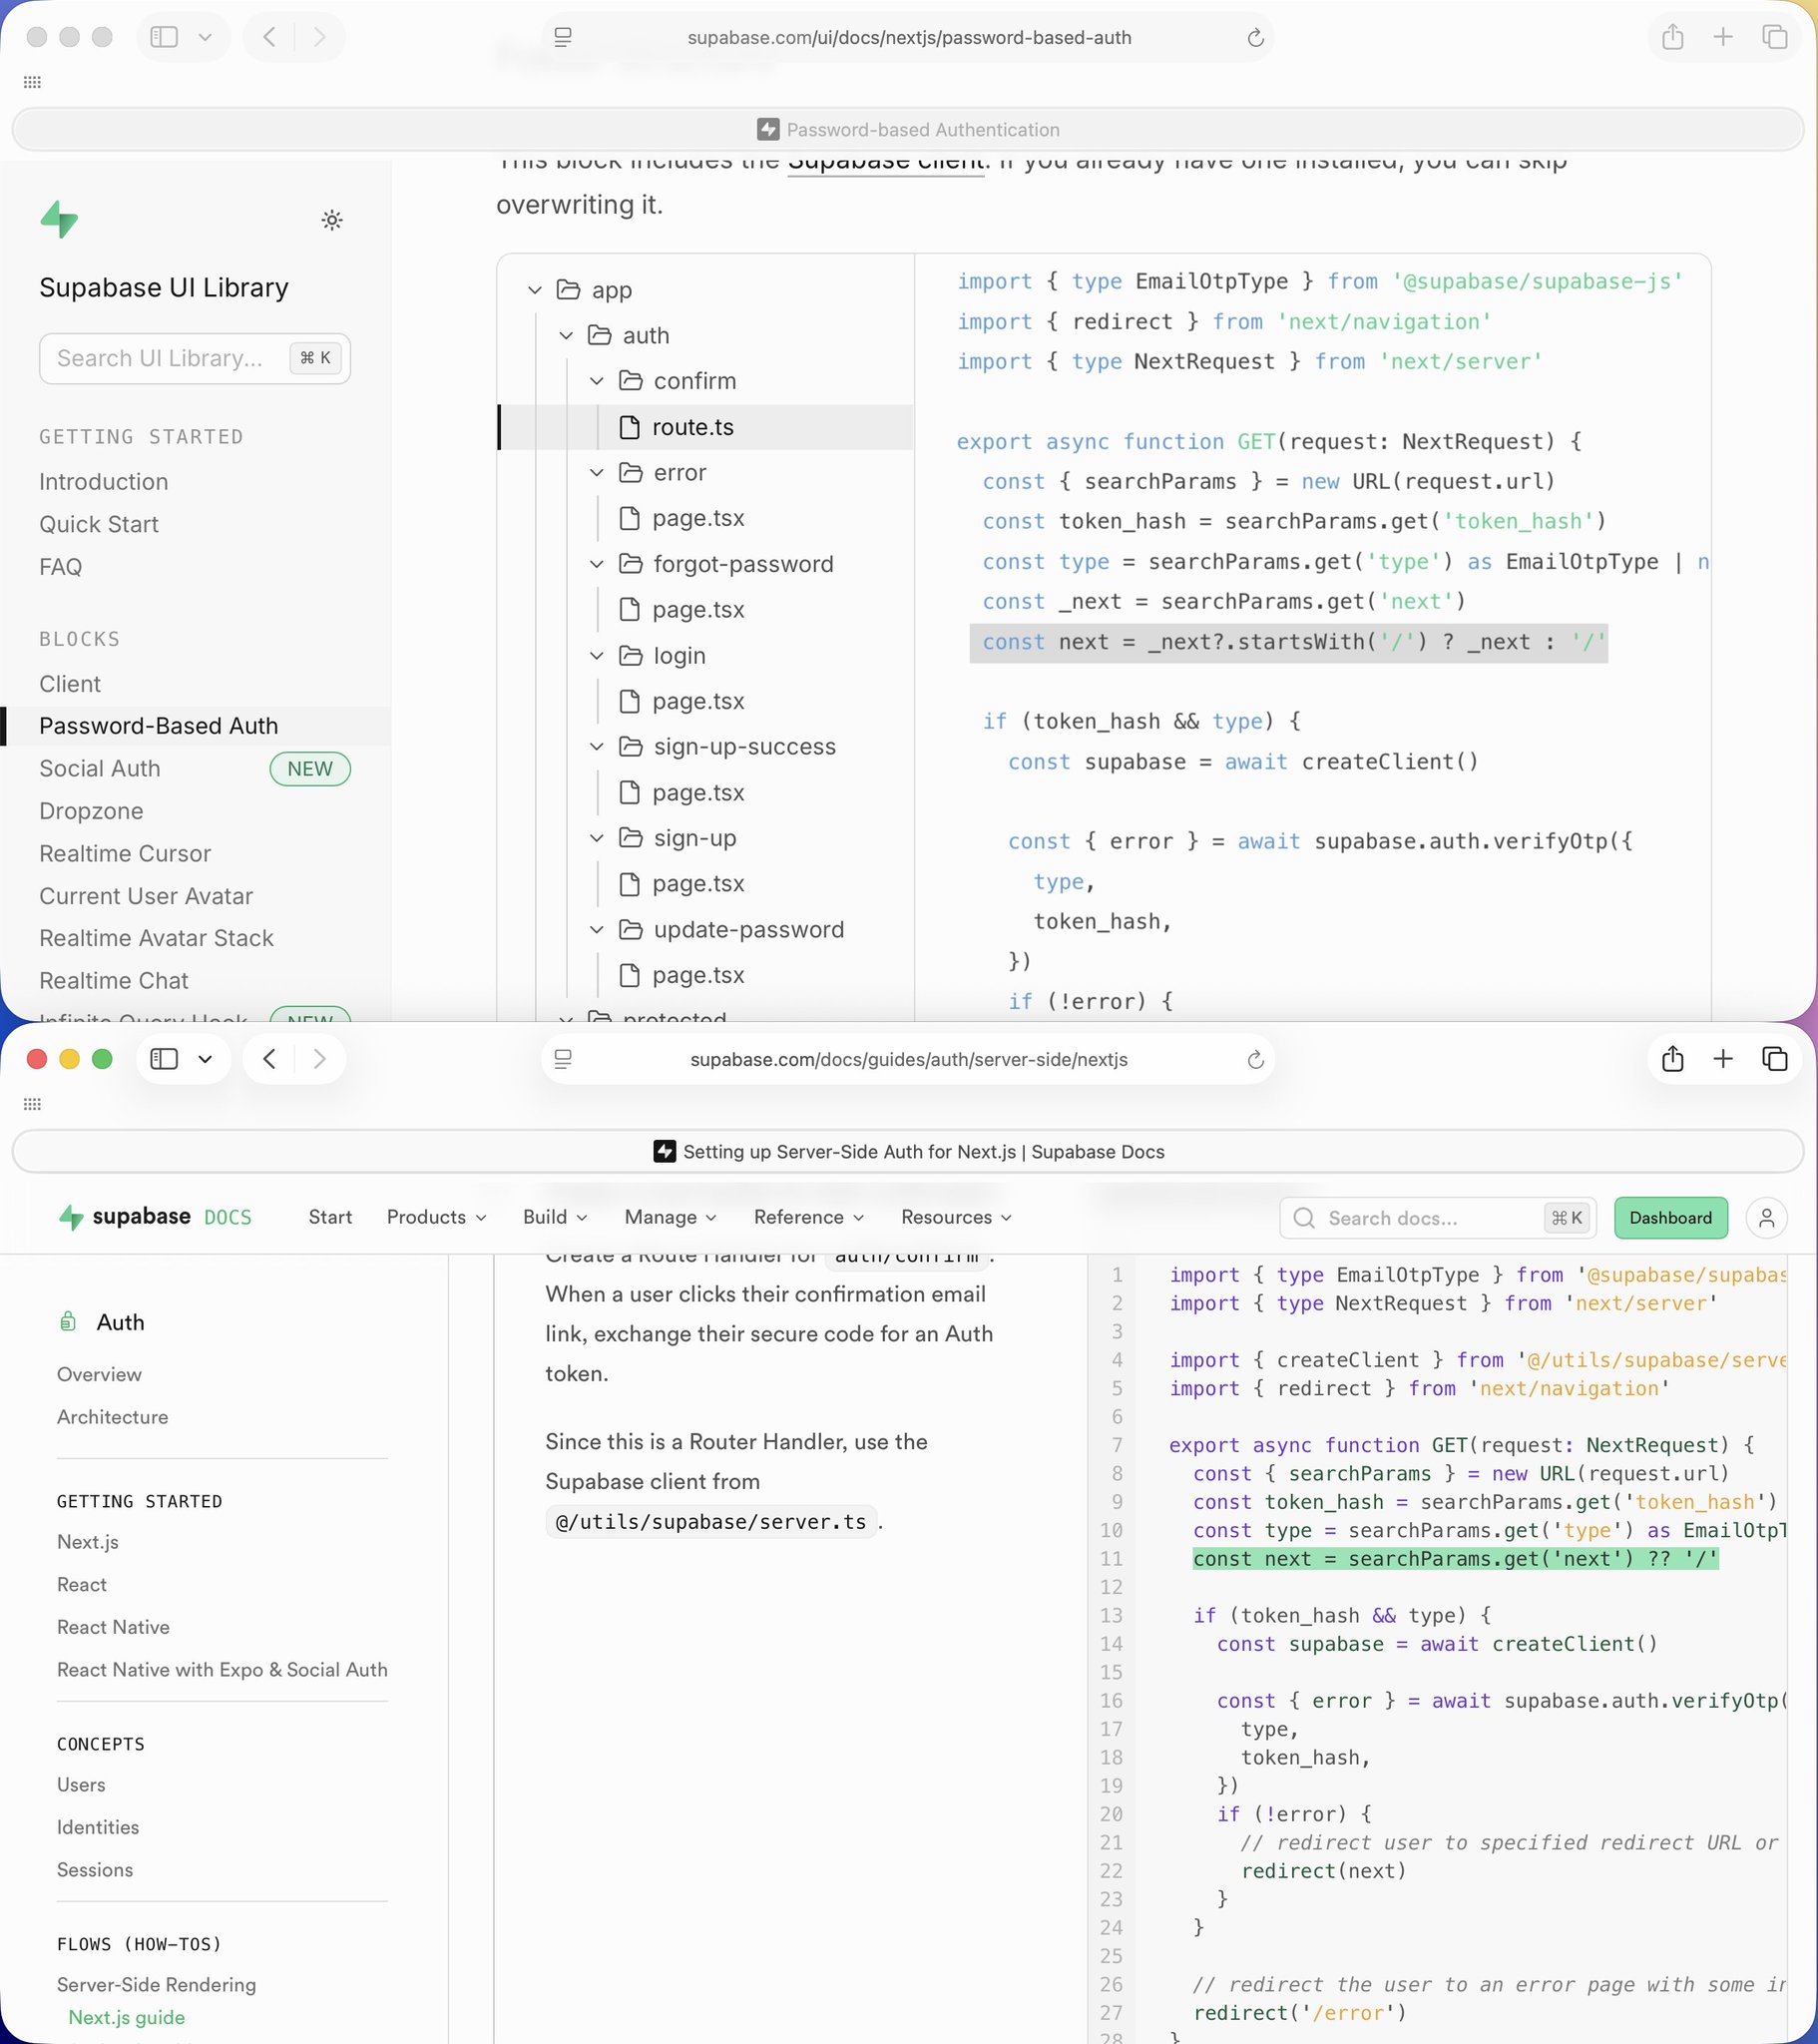
Task: Collapse the confirm folder in file tree
Action: [x=597, y=381]
